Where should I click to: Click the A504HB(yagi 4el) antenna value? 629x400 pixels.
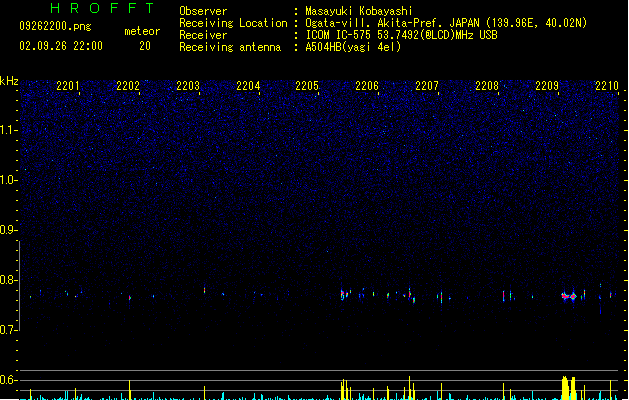click(353, 47)
